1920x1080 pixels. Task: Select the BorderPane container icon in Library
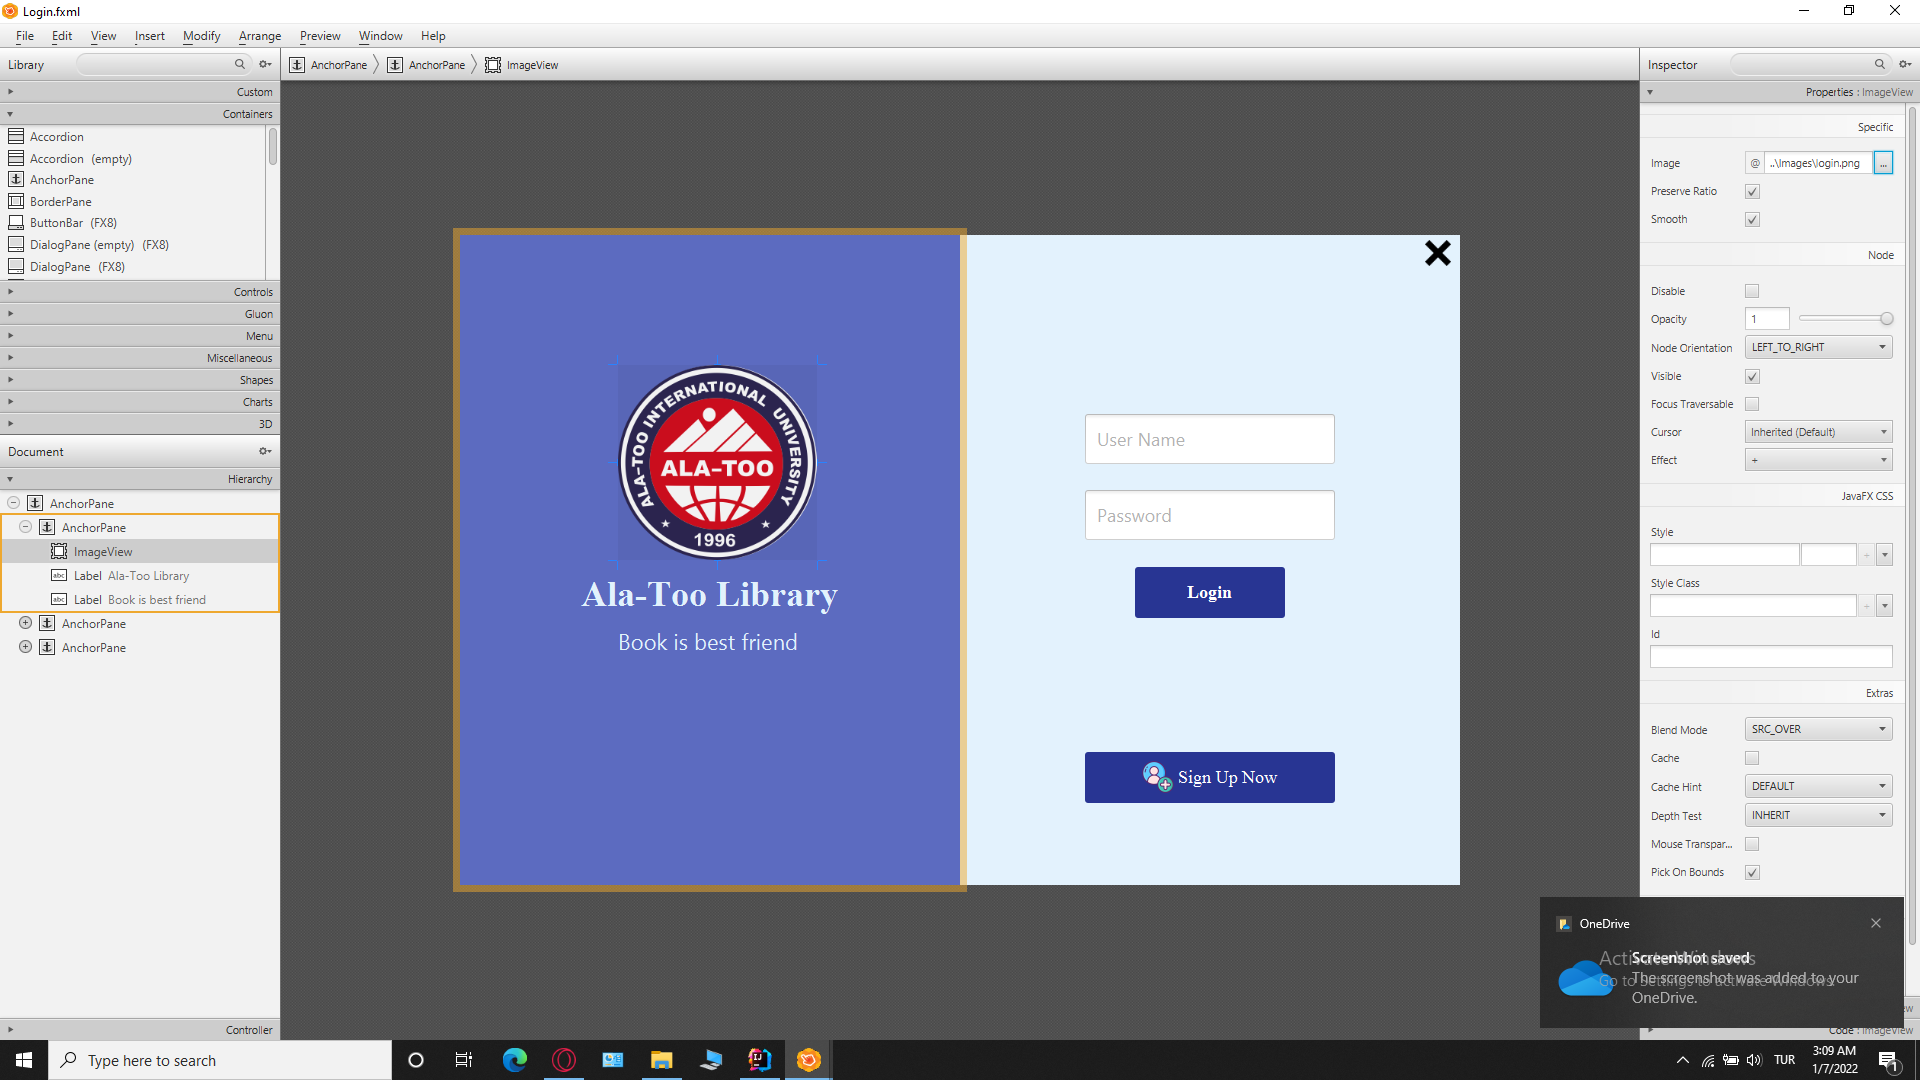coord(16,201)
